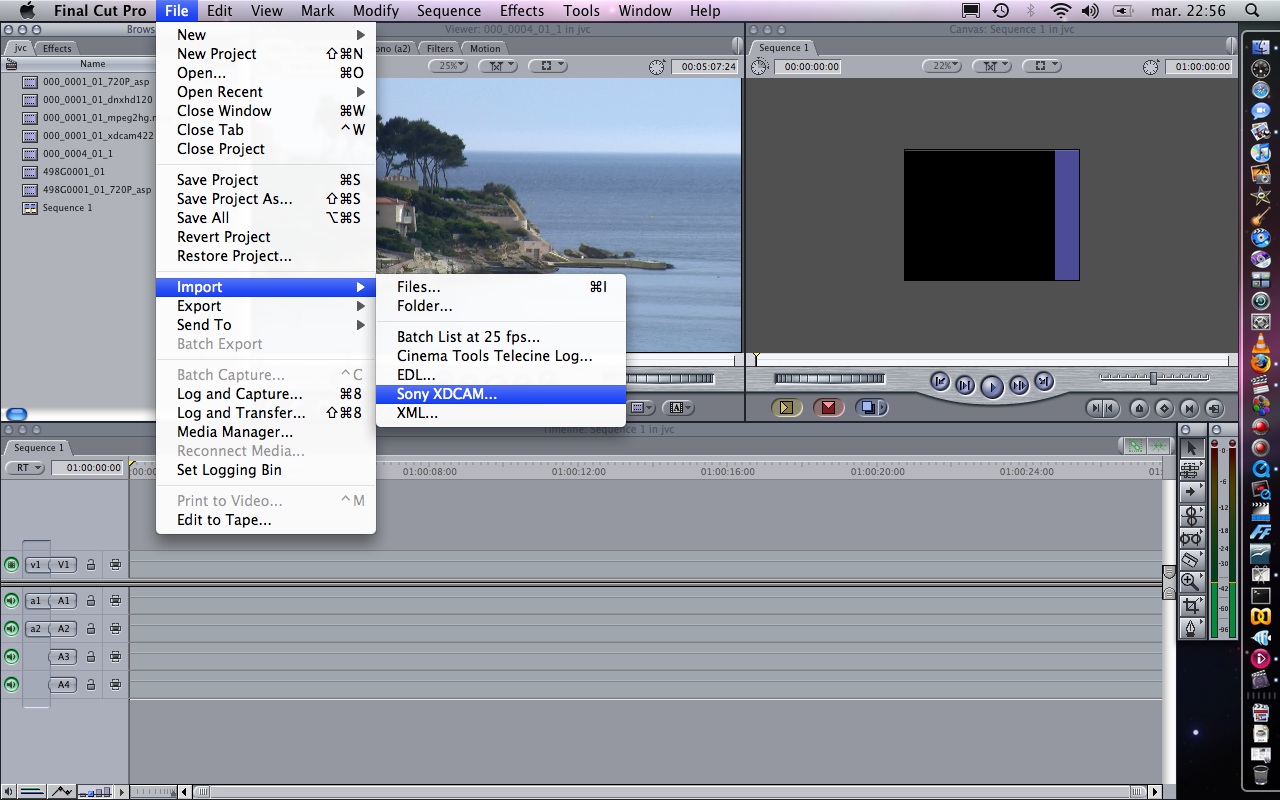Select the Slip tool
Viewport: 1280px width, 800px height.
[1190, 538]
